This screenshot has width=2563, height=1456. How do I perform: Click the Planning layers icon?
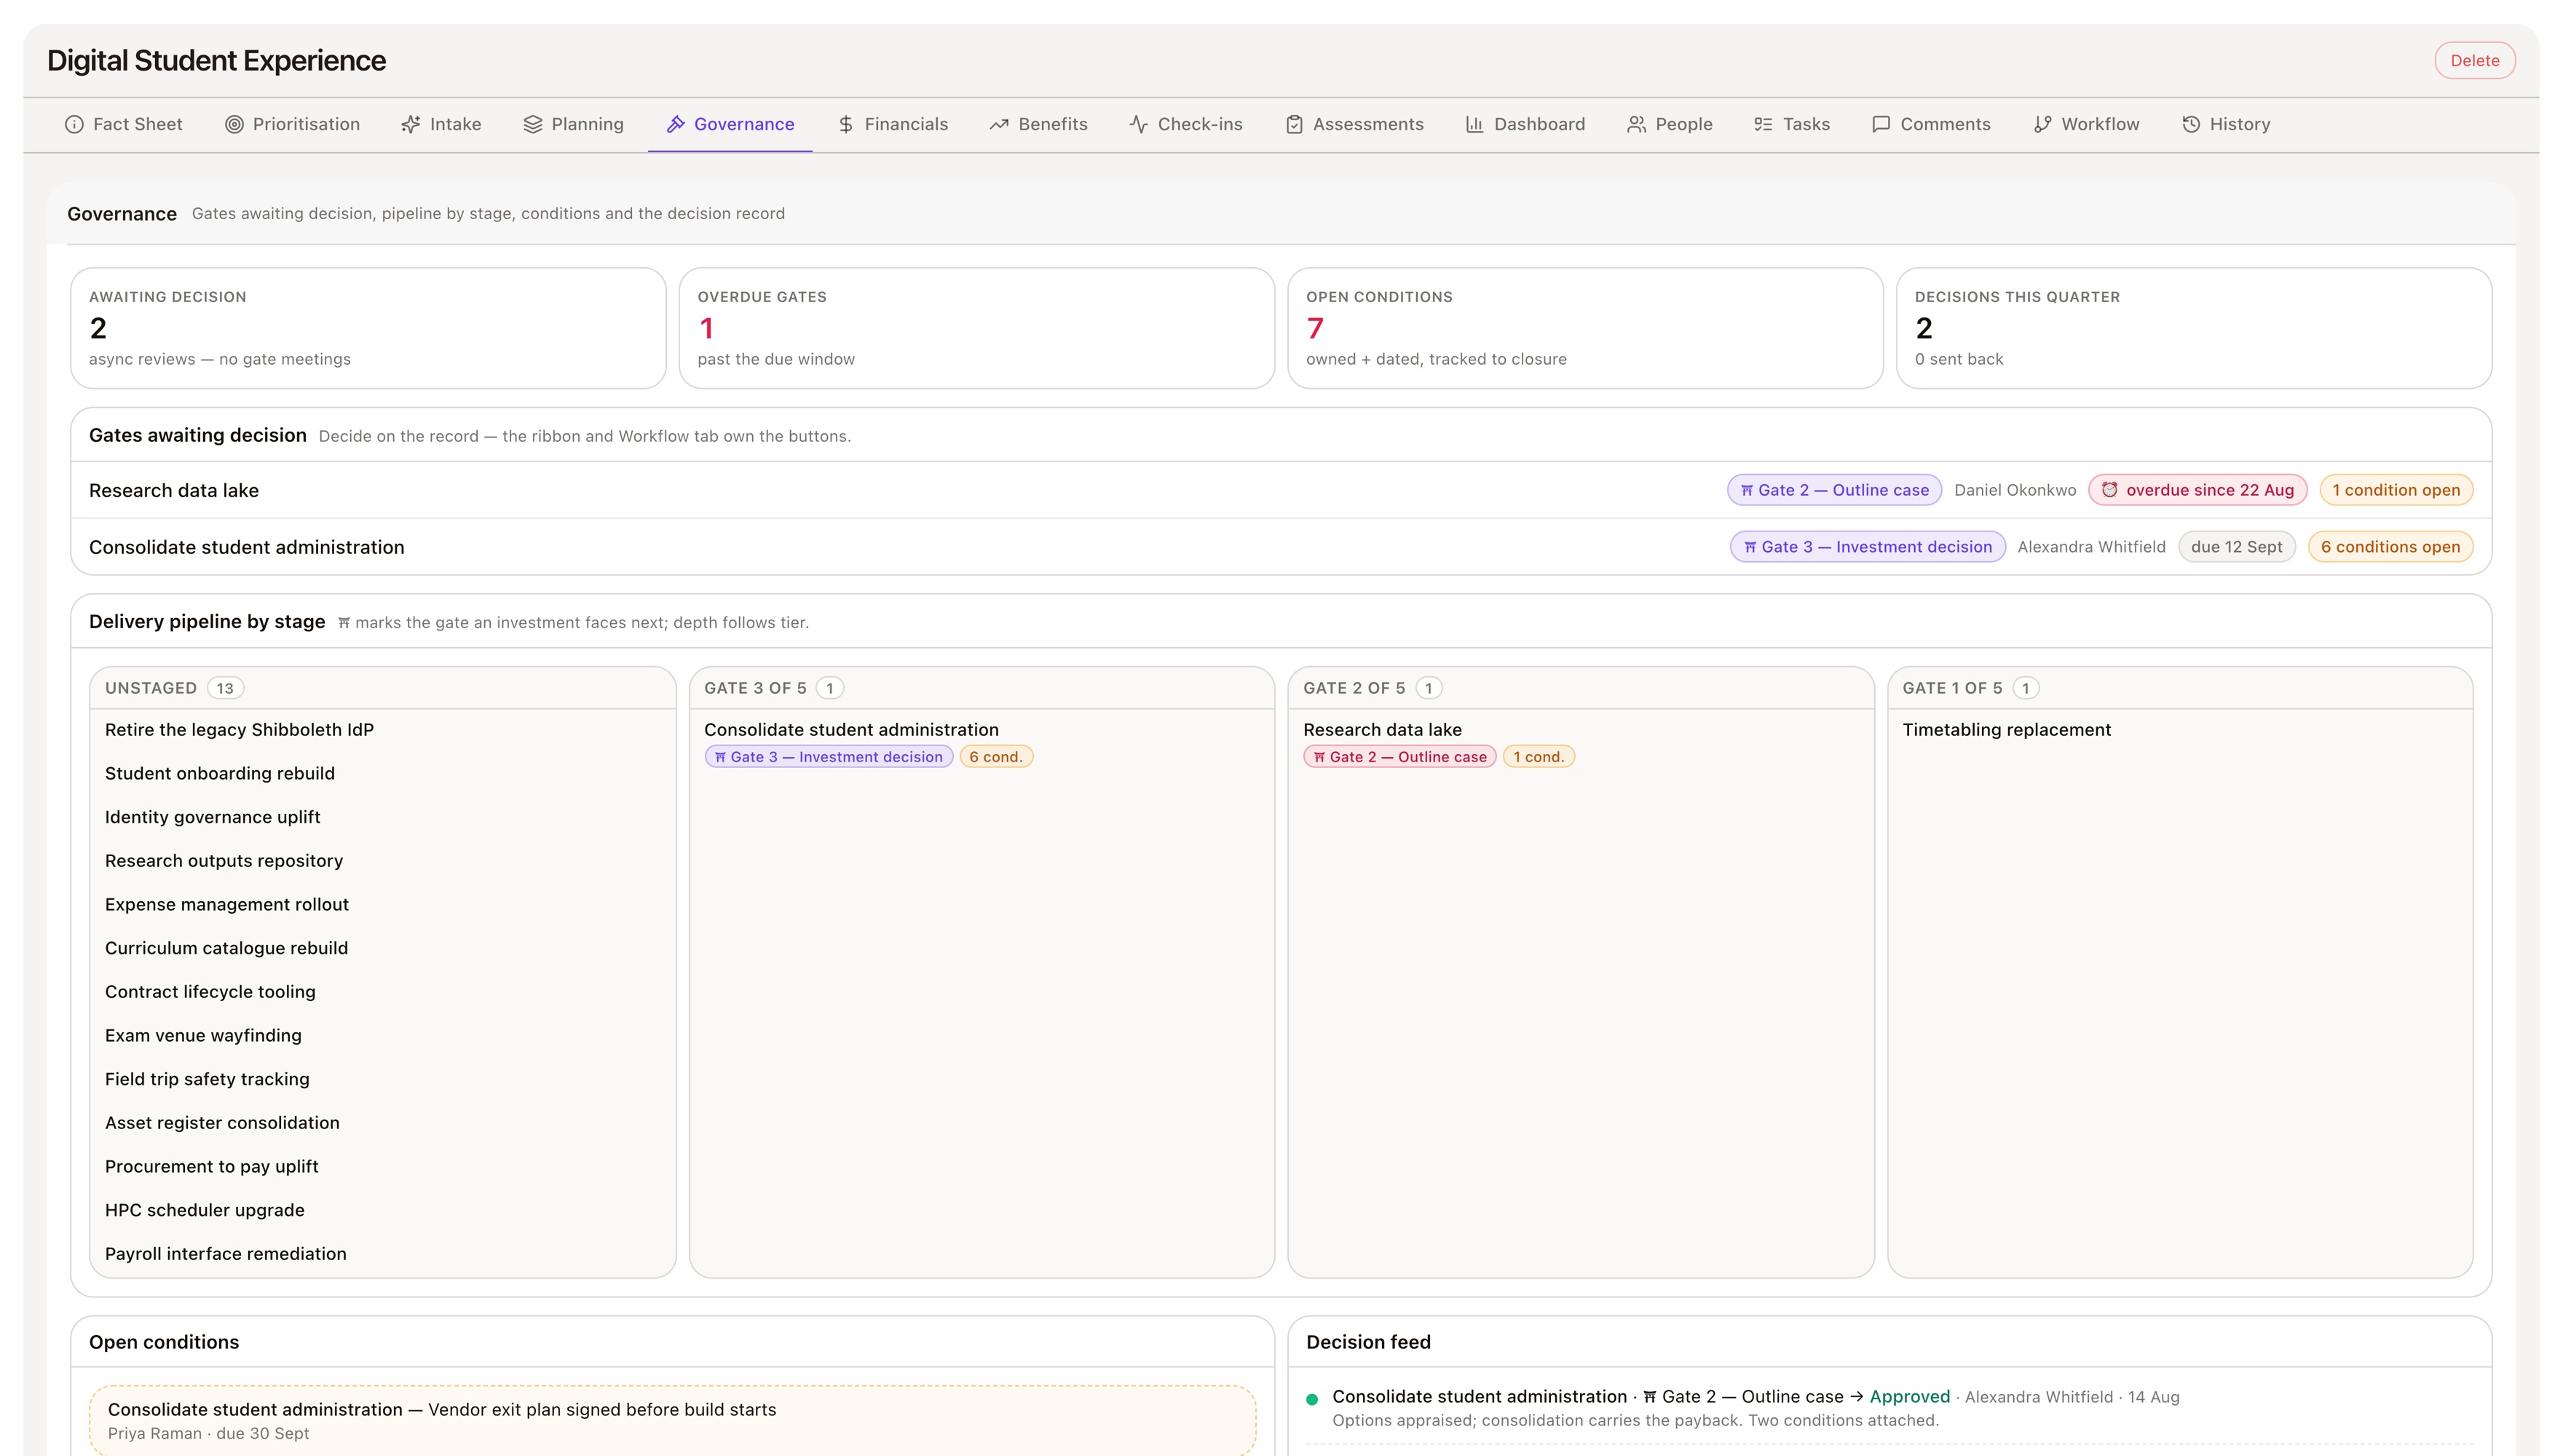coord(533,124)
